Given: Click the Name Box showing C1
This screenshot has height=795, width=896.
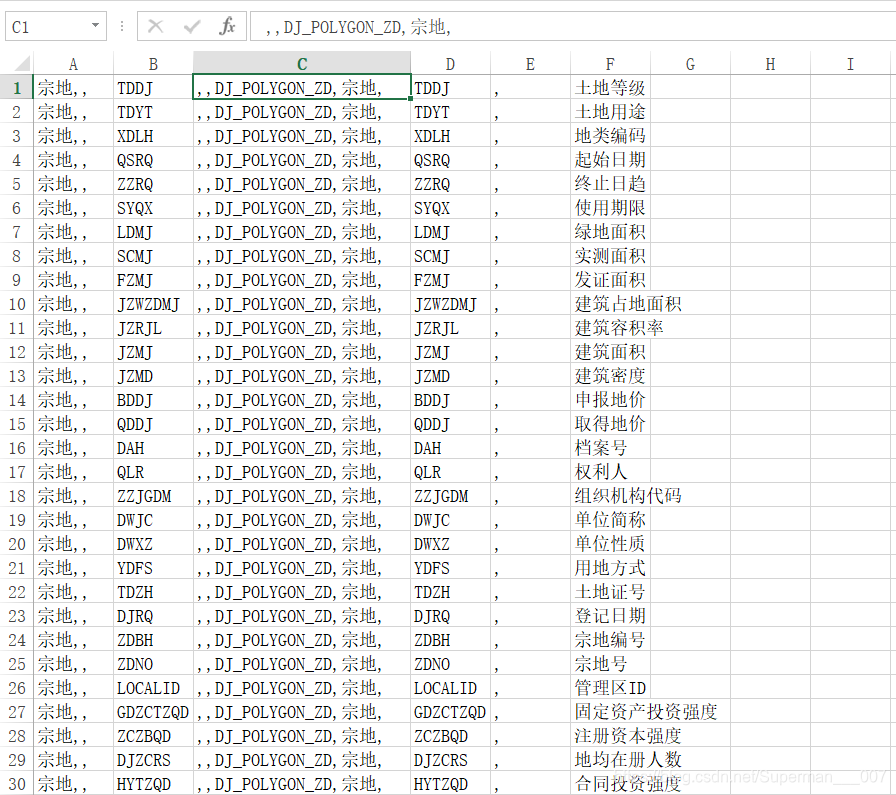Looking at the screenshot, I should point(55,26).
